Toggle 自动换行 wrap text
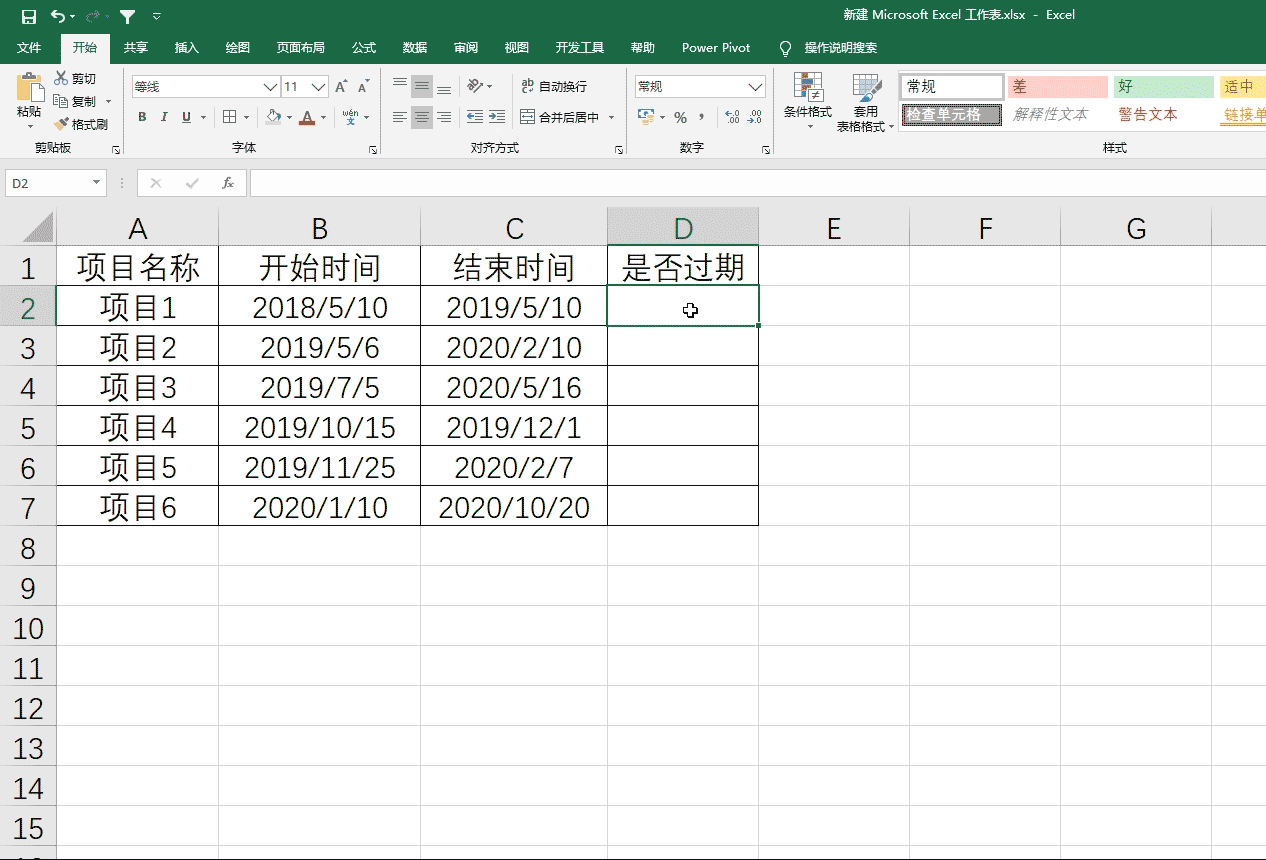 (555, 87)
